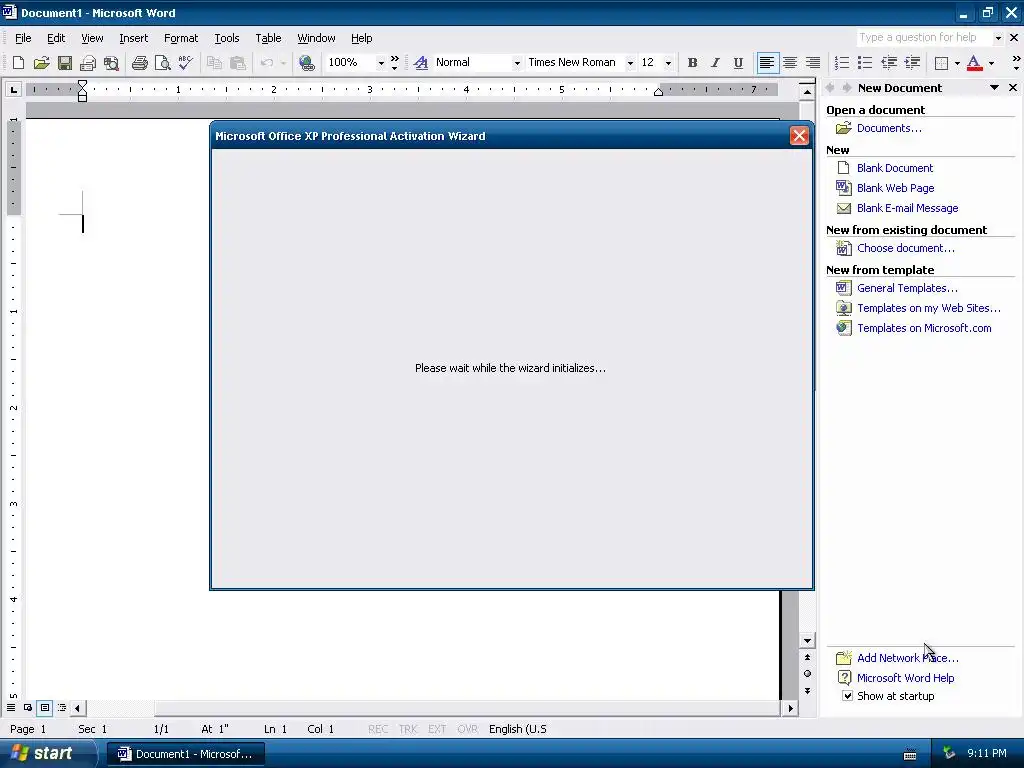Toggle Numbering list button
Viewport: 1024px width, 768px height.
pos(842,63)
